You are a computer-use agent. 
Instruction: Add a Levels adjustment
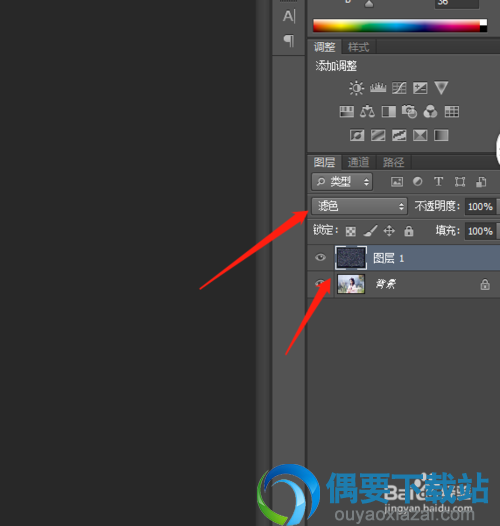pyautogui.click(x=378, y=88)
